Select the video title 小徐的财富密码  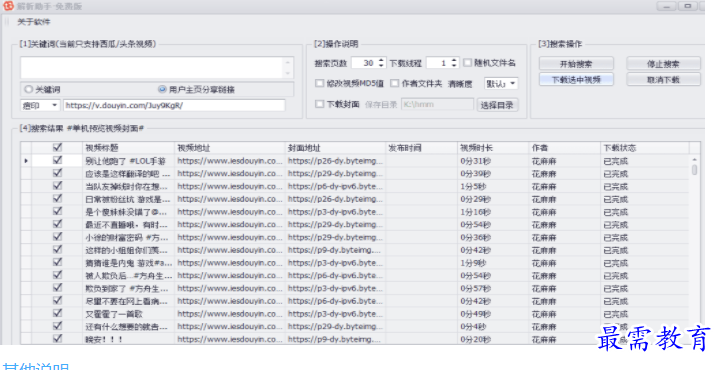(x=127, y=237)
